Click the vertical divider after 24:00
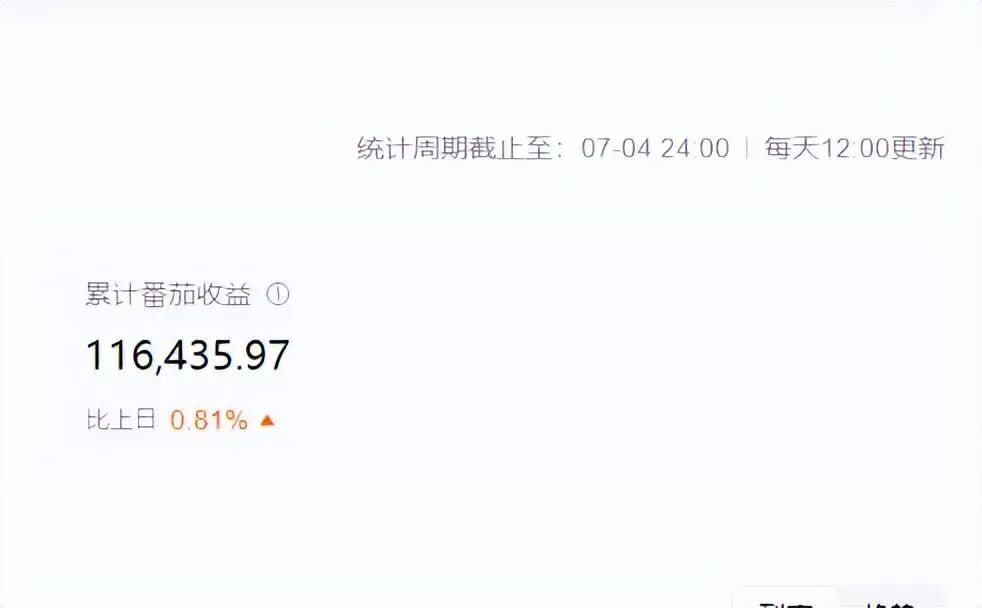982x608 pixels. tap(747, 149)
